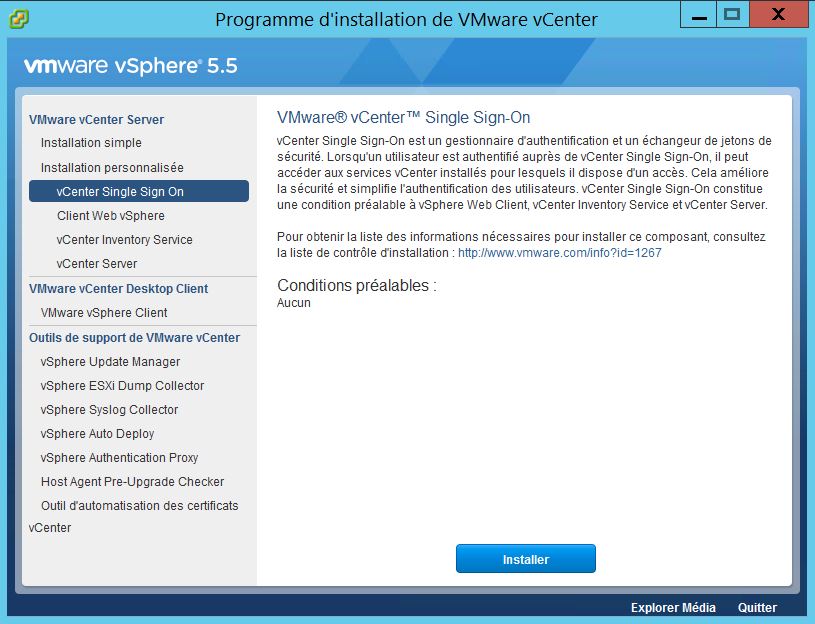Select Host Agent Pre-Upgrade Checker
The width and height of the screenshot is (815, 624).
point(133,482)
